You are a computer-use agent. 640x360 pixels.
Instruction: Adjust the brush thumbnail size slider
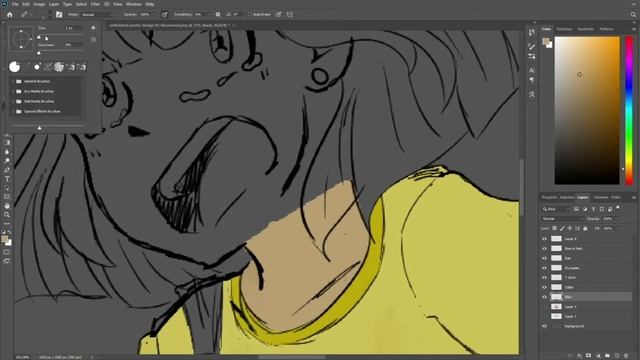click(40, 128)
